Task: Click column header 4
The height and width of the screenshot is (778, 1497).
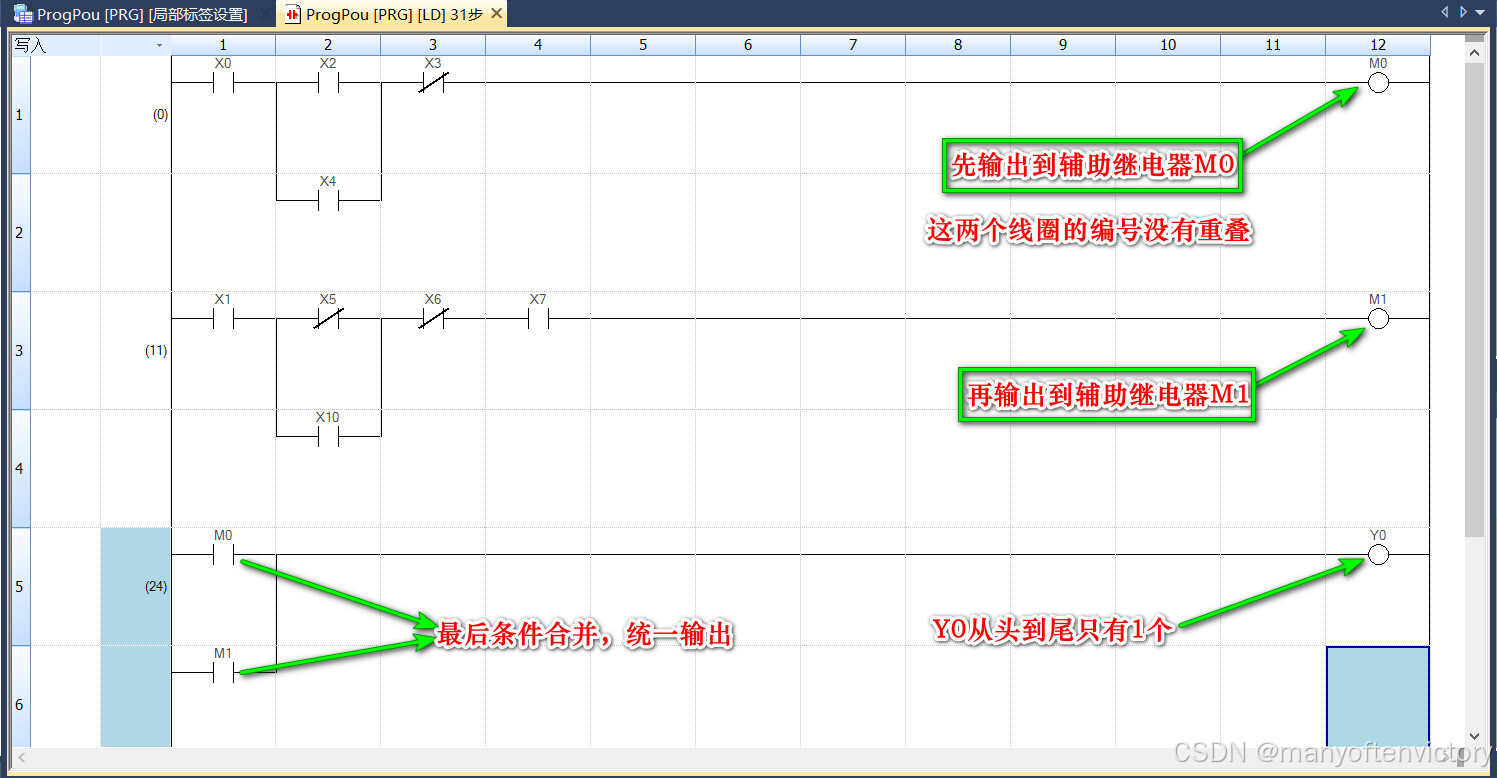Action: pyautogui.click(x=538, y=45)
